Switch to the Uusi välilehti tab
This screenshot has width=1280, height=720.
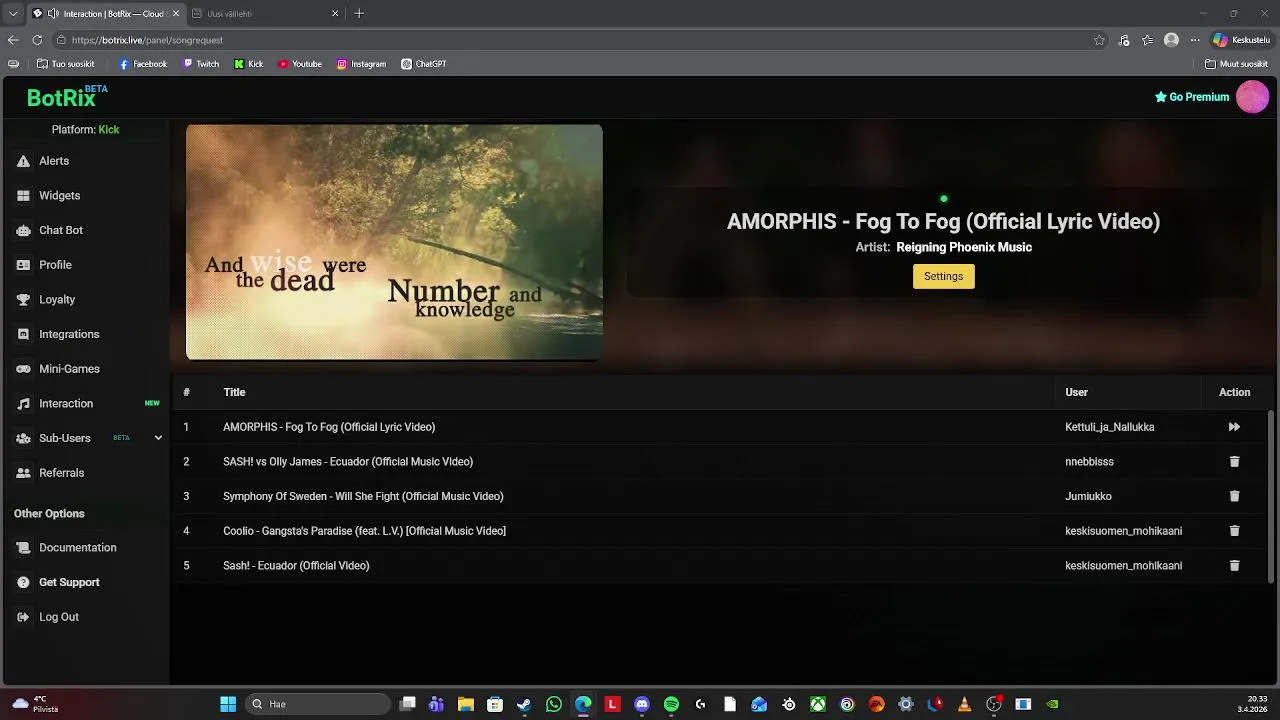coord(265,14)
